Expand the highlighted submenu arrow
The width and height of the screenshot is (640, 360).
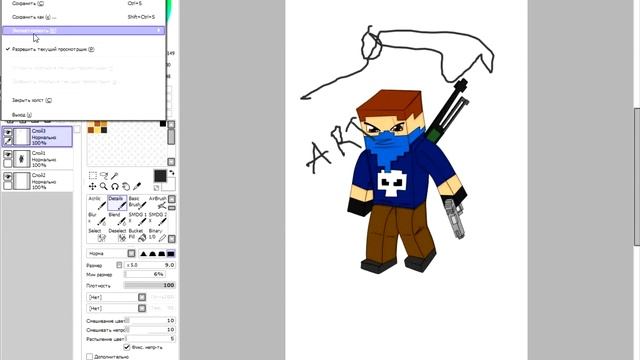158,31
